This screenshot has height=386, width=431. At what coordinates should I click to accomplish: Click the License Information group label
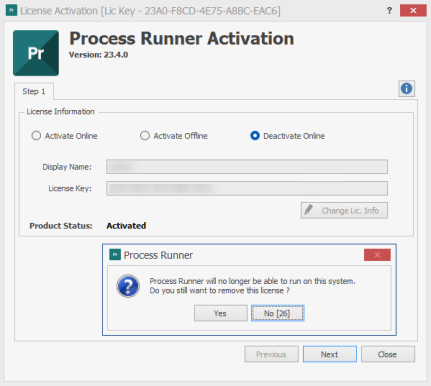61,111
